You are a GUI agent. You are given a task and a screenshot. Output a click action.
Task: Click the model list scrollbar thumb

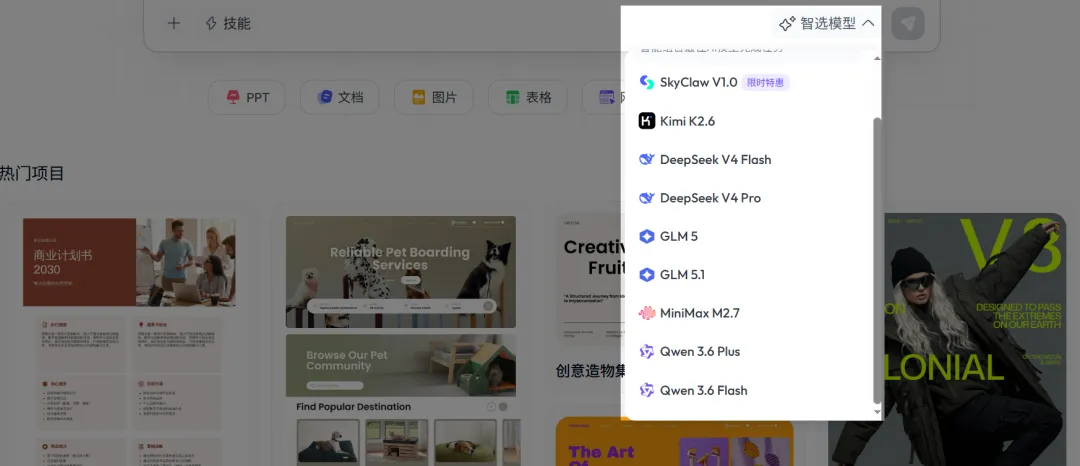click(x=877, y=260)
